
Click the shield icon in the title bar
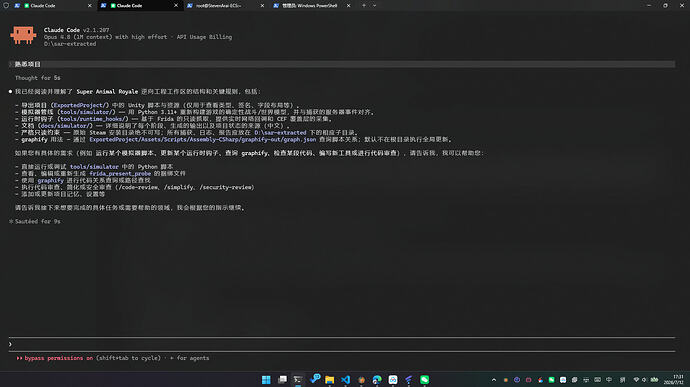point(6,6)
